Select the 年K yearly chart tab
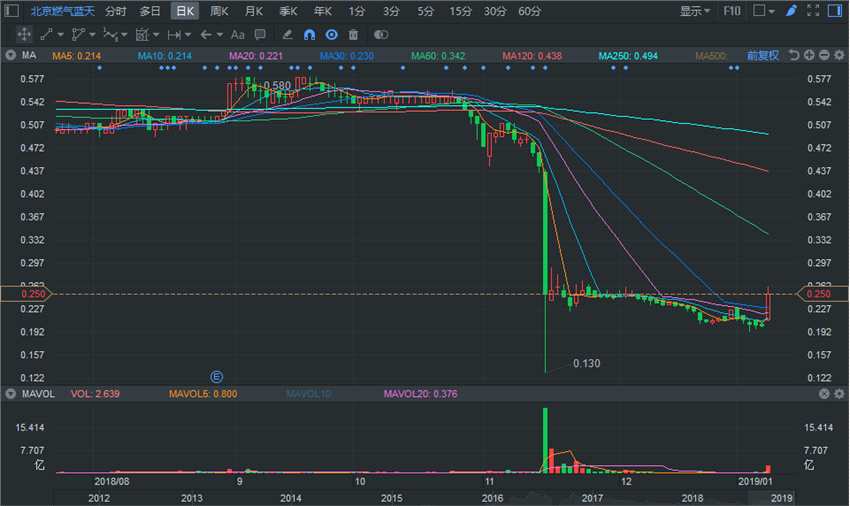Viewport: 850px width, 506px height. (x=323, y=11)
